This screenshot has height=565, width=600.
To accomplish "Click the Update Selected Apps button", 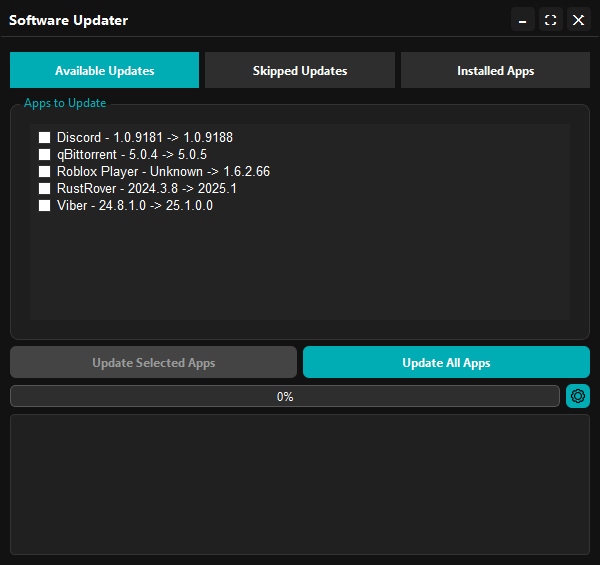I will click(x=153, y=362).
